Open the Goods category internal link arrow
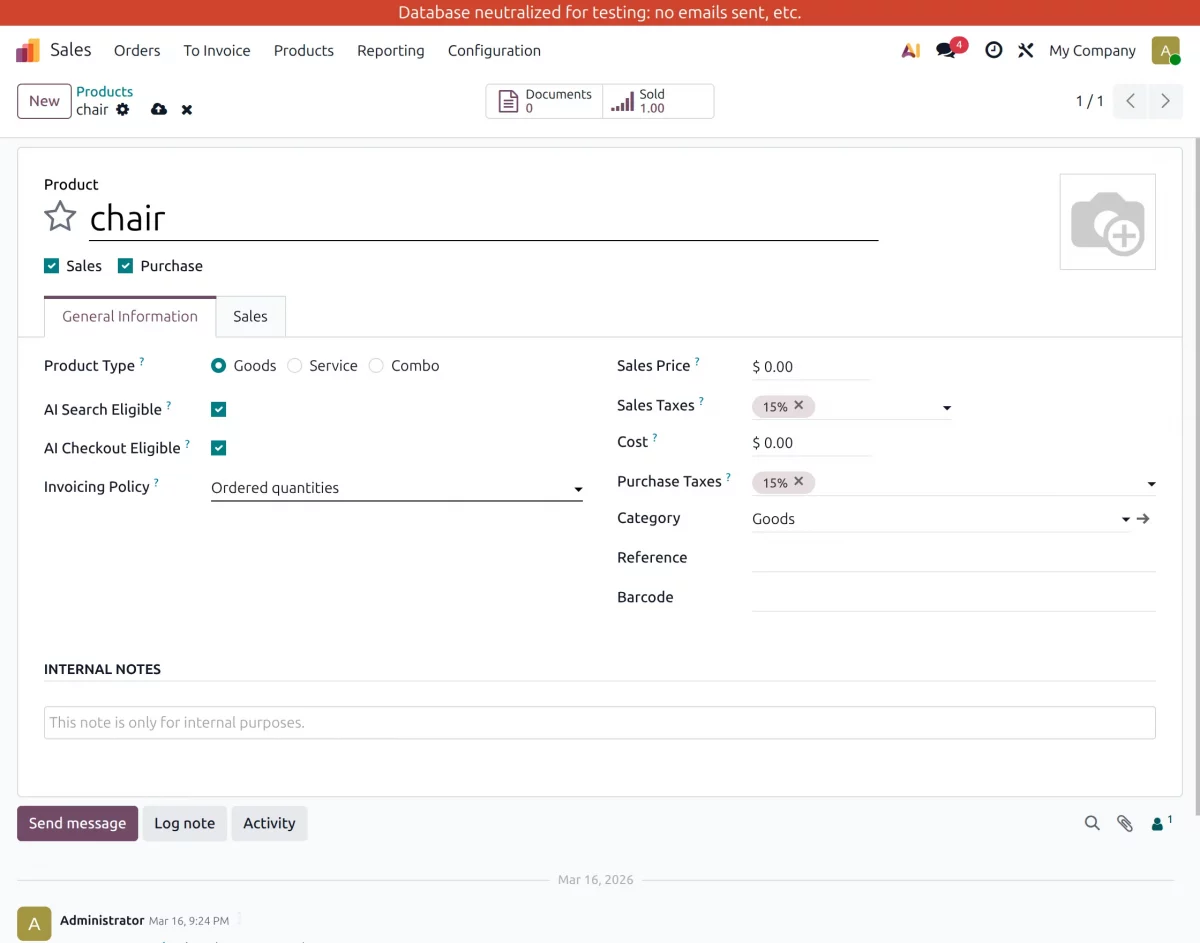Screen dimensions: 1200x943 pyautogui.click(x=1144, y=518)
